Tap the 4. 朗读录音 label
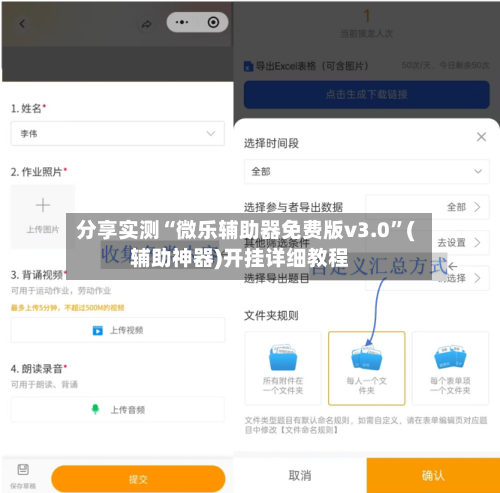500x493 pixels. [x=39, y=369]
